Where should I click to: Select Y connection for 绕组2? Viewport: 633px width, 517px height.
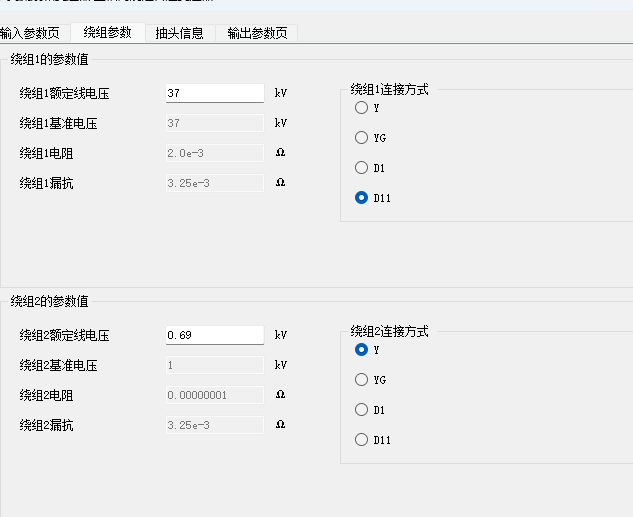[362, 350]
